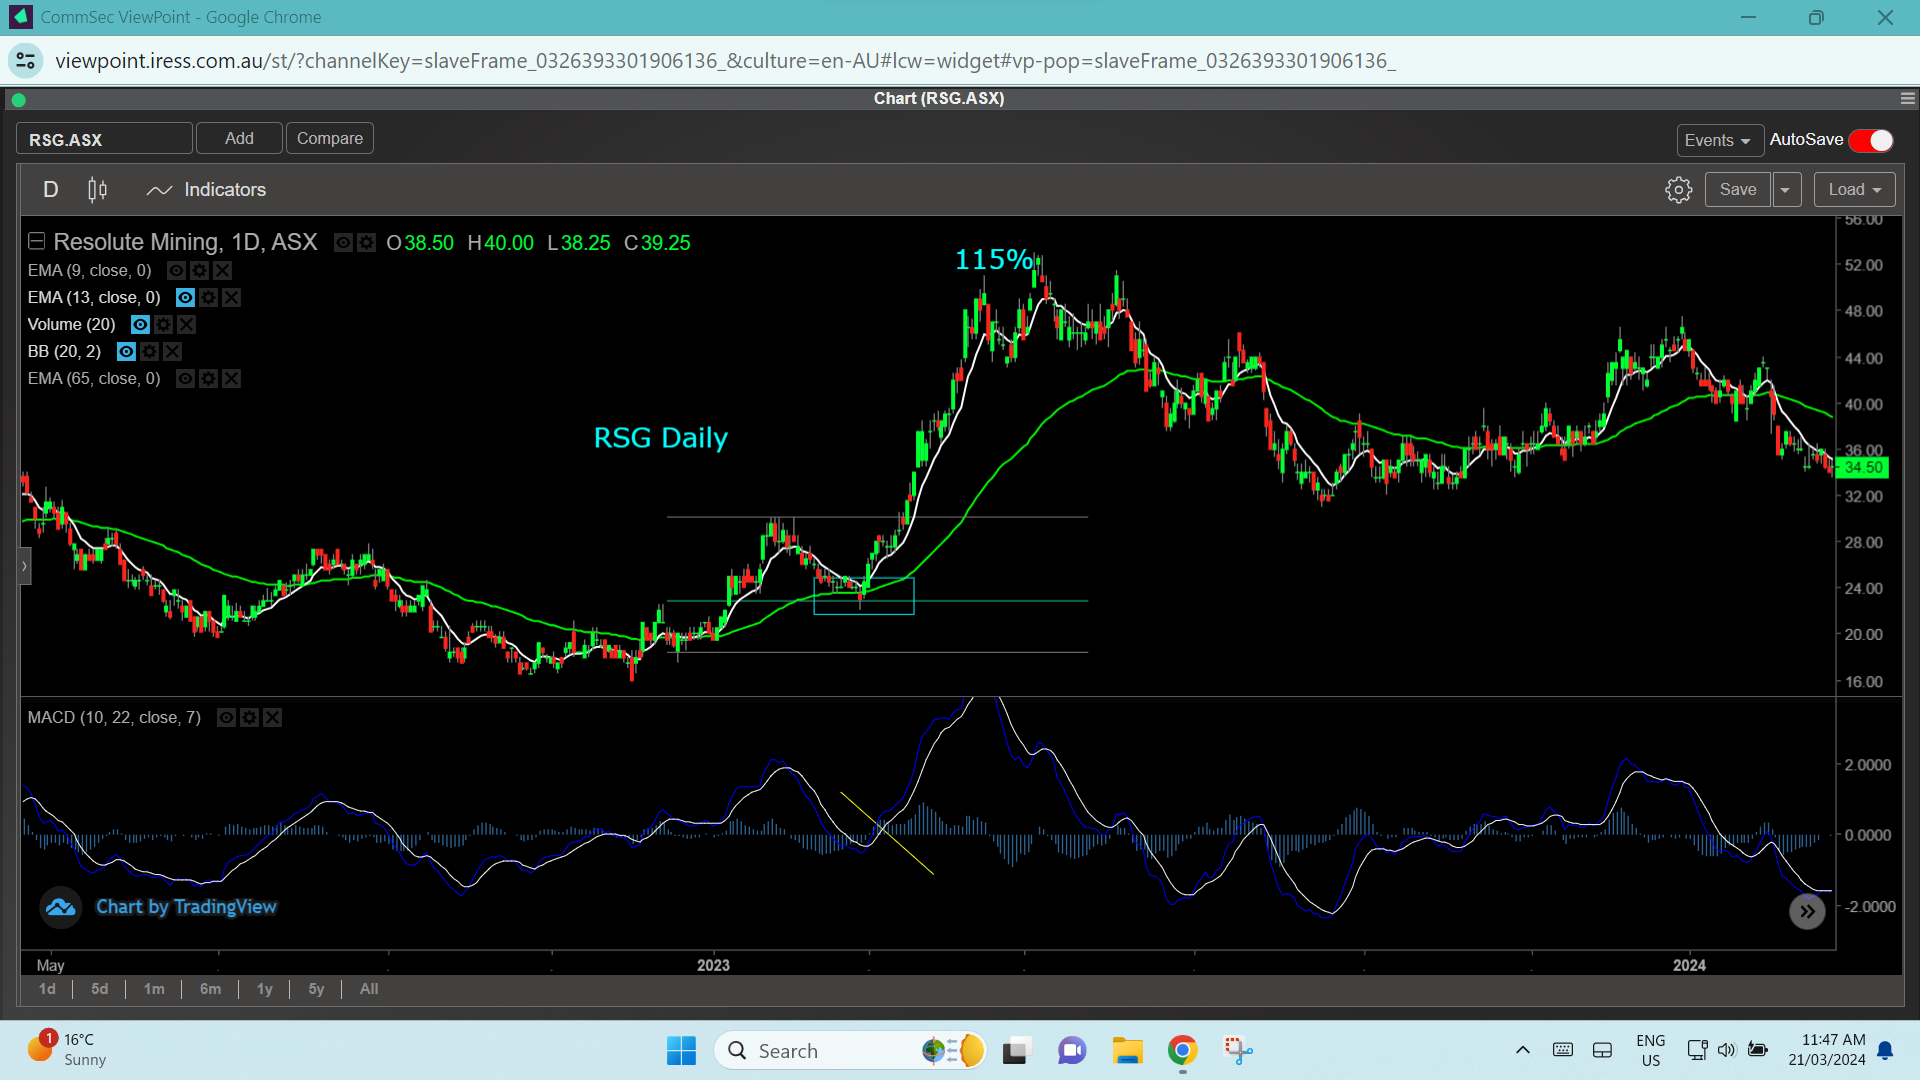Select the 6m time range
The height and width of the screenshot is (1080, 1920).
tap(210, 989)
